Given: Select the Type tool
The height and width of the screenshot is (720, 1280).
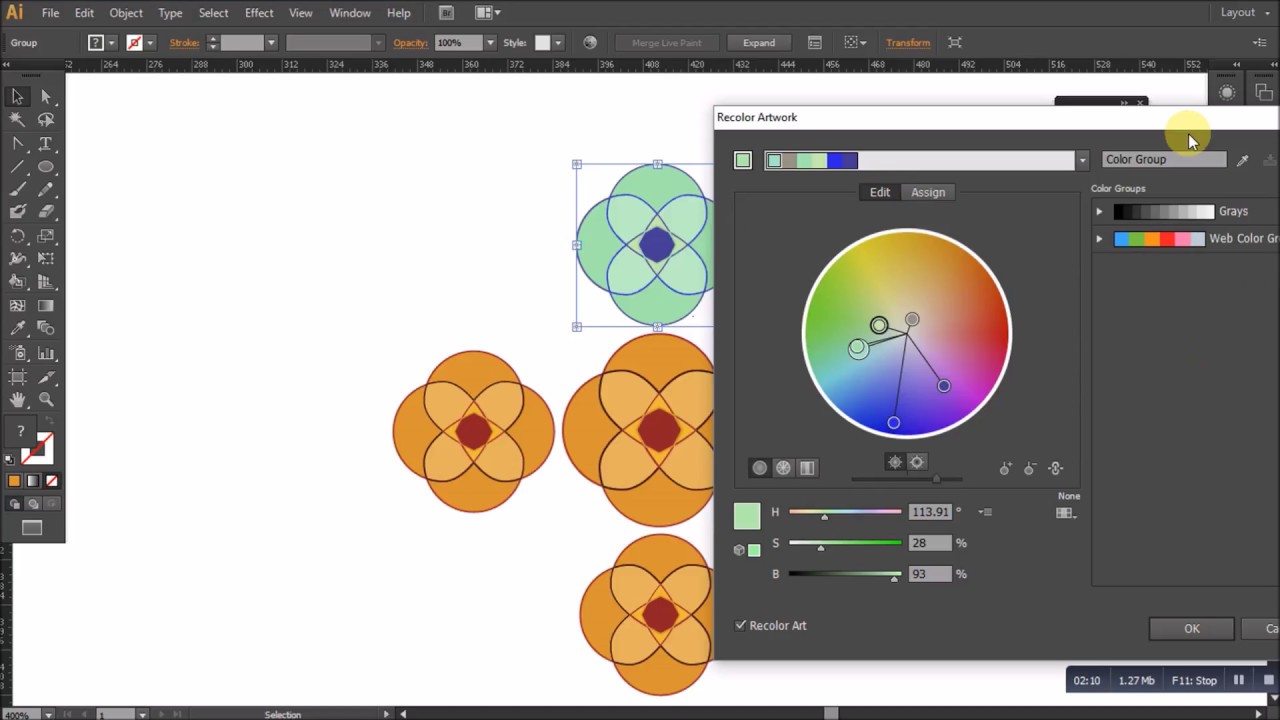Looking at the screenshot, I should coord(46,144).
